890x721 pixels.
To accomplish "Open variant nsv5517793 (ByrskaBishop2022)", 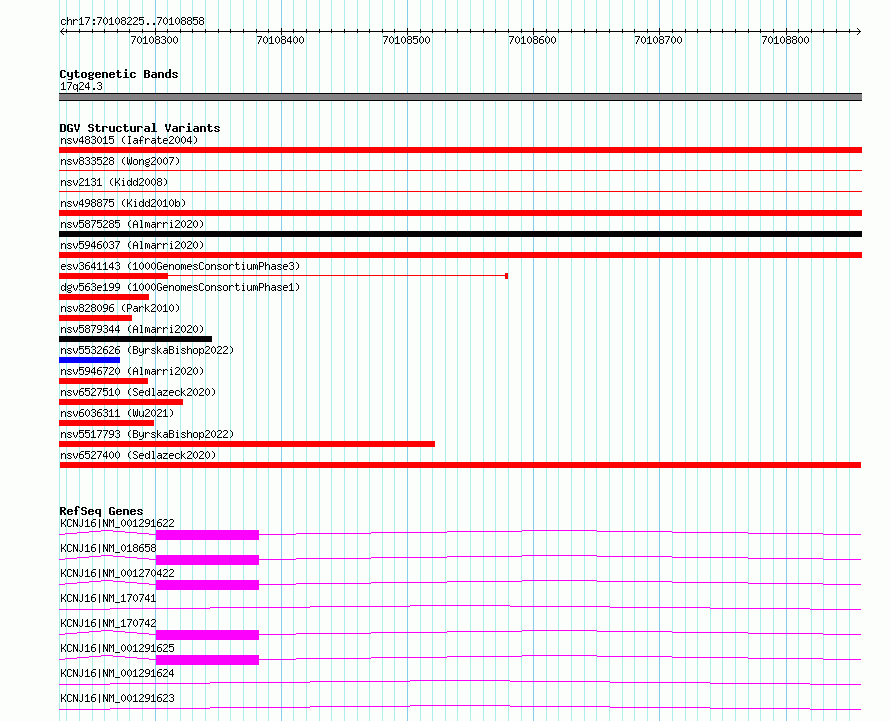I will pos(147,434).
